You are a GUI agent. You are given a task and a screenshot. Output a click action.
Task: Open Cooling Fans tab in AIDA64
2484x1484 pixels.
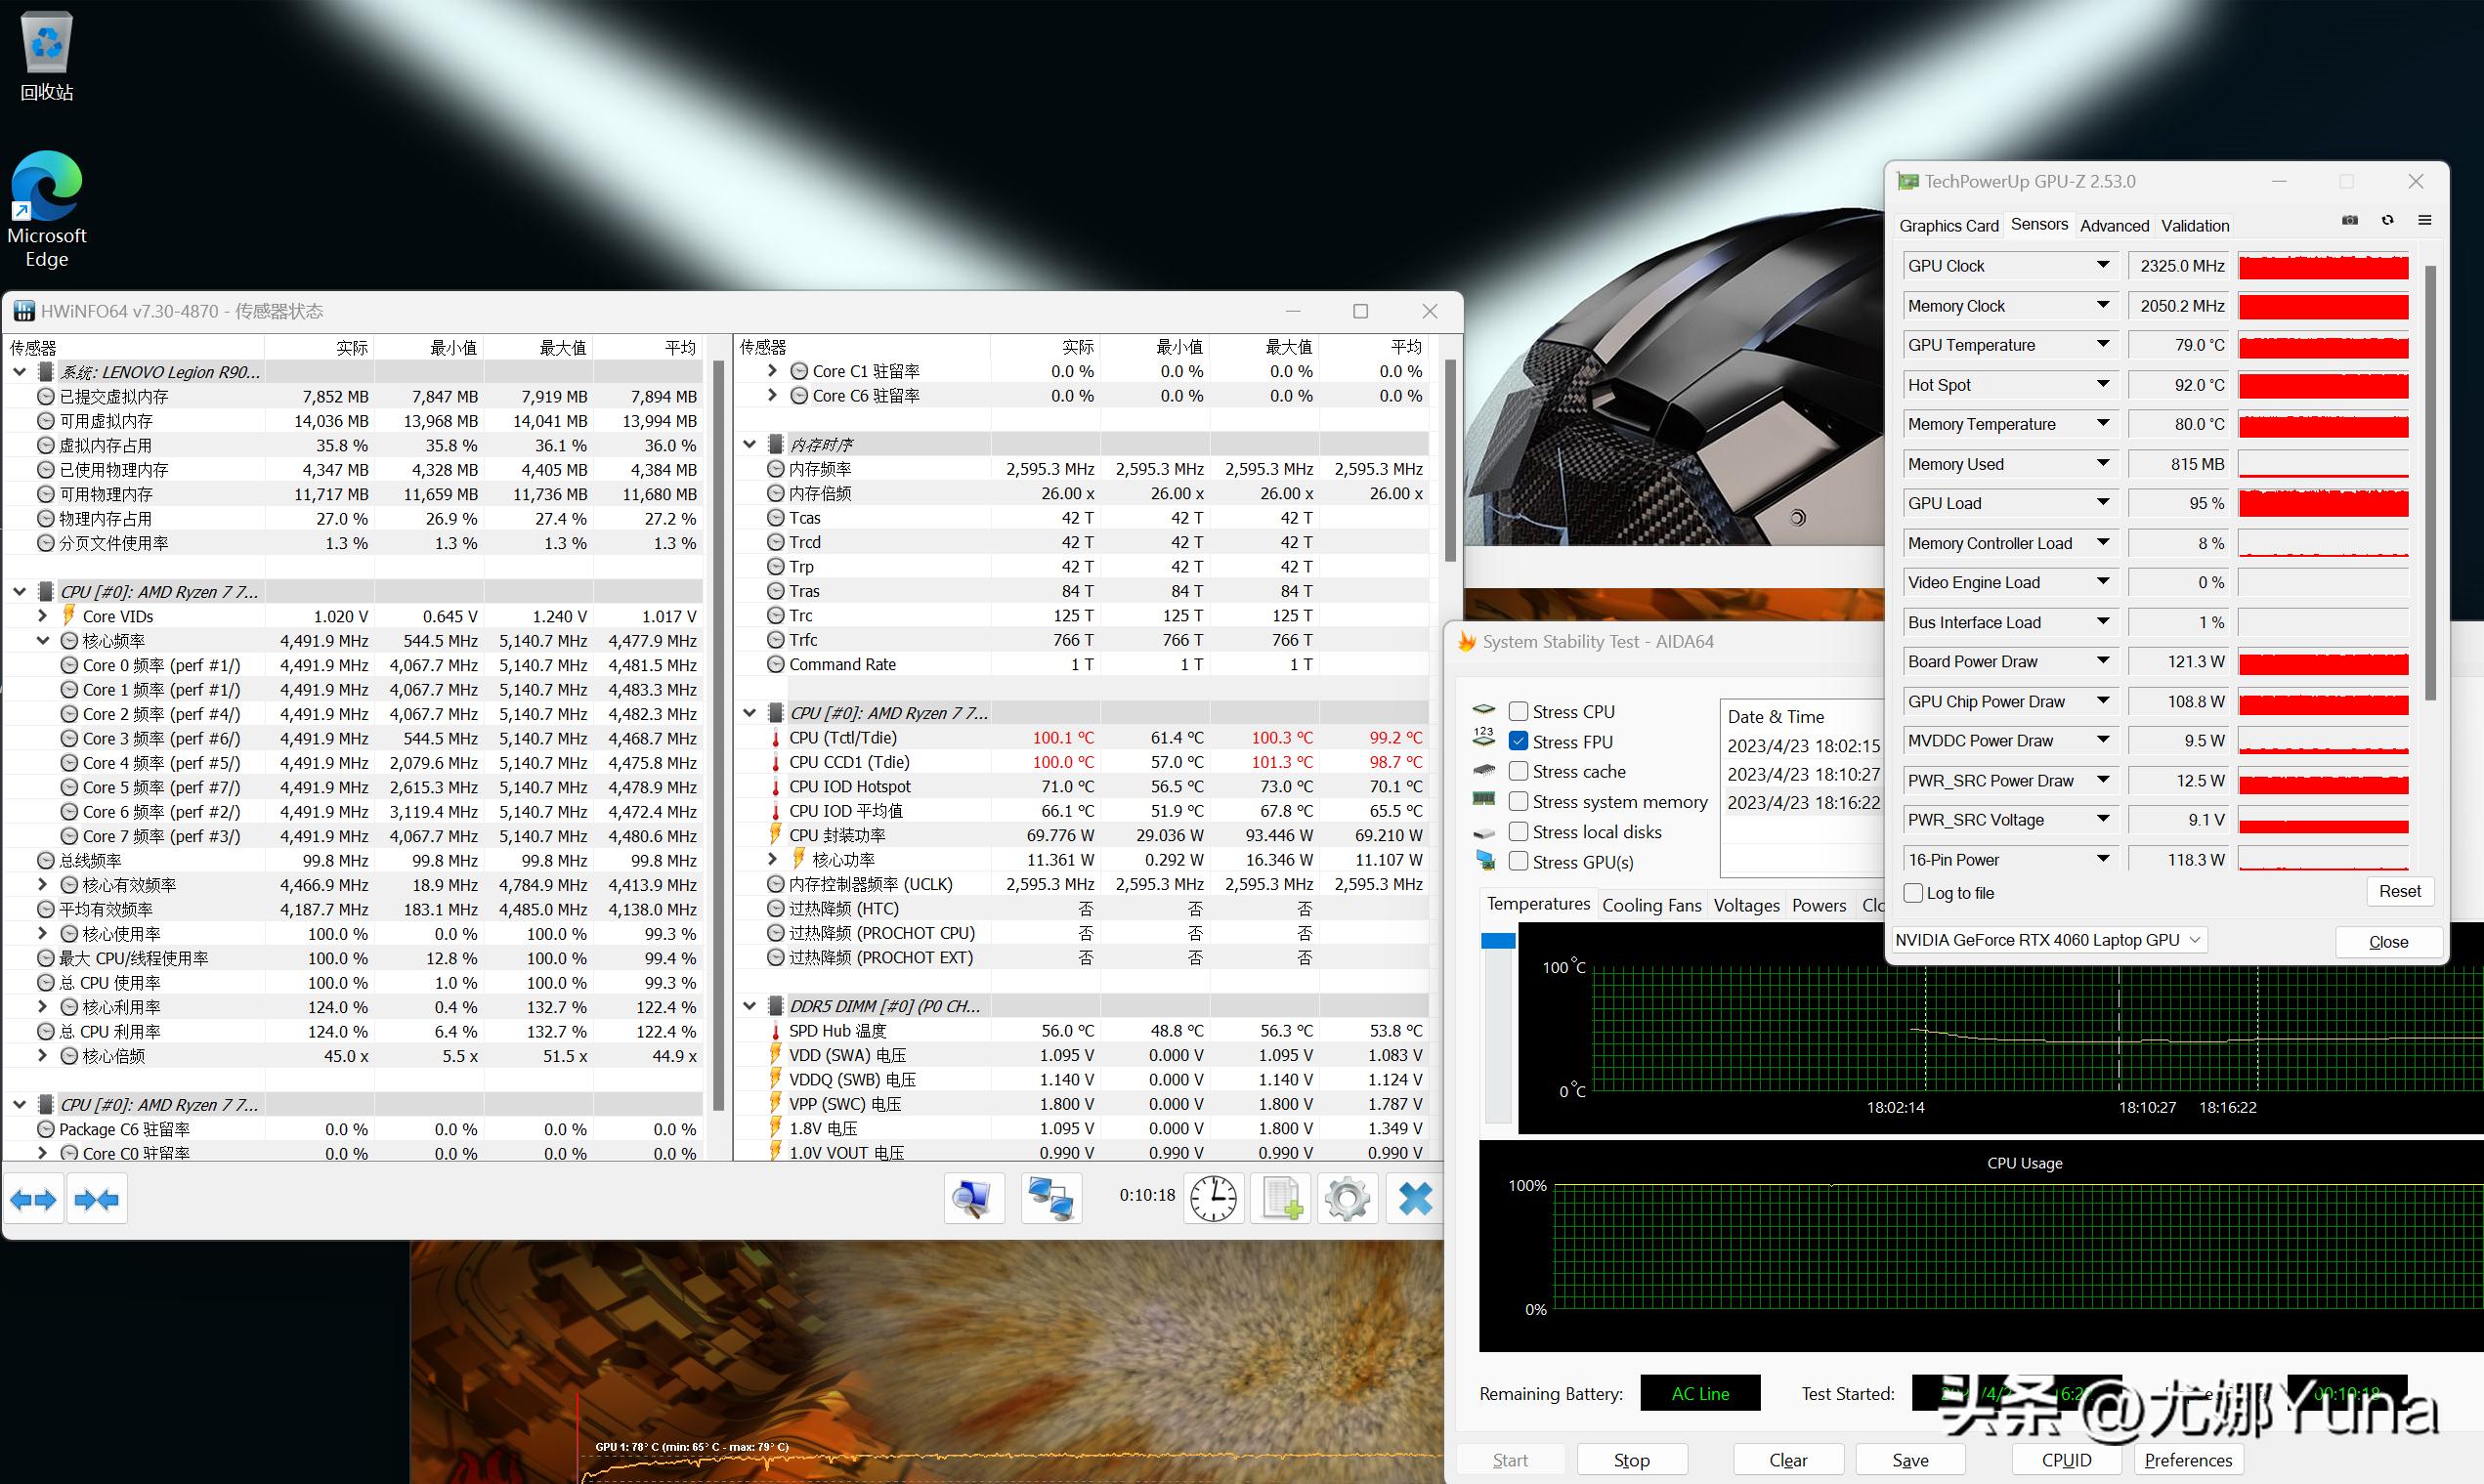1651,905
